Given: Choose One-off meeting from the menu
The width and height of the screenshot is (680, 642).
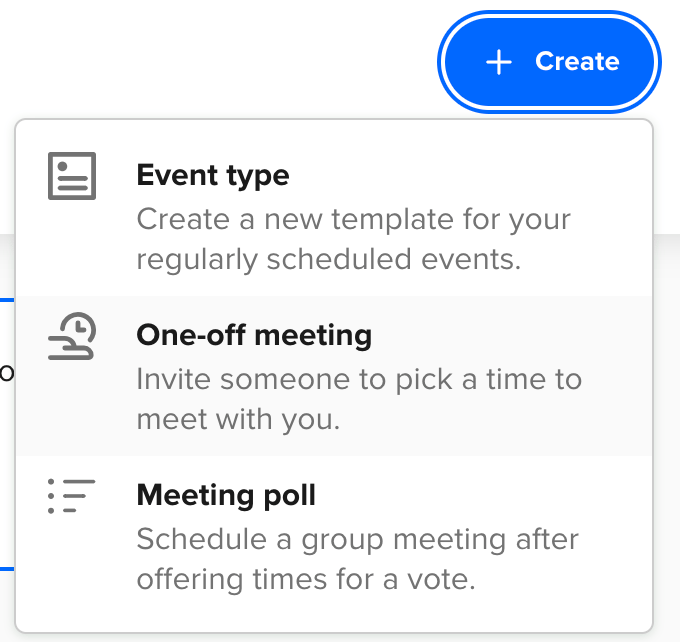Looking at the screenshot, I should [x=334, y=376].
